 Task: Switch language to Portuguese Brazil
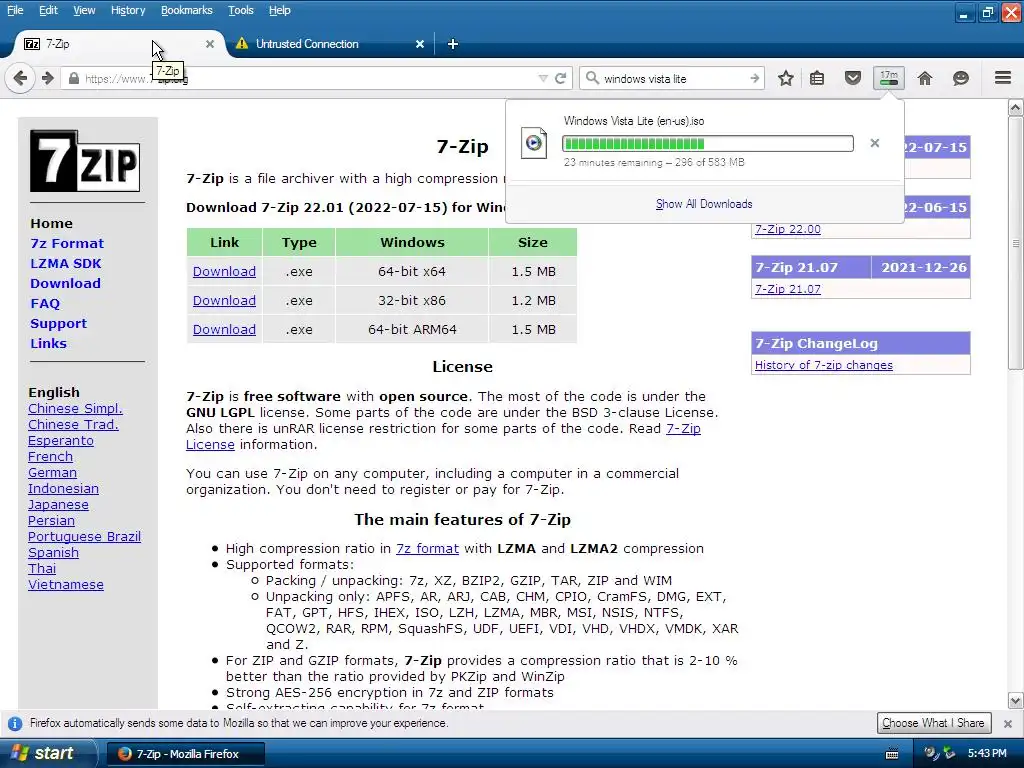pyautogui.click(x=84, y=537)
